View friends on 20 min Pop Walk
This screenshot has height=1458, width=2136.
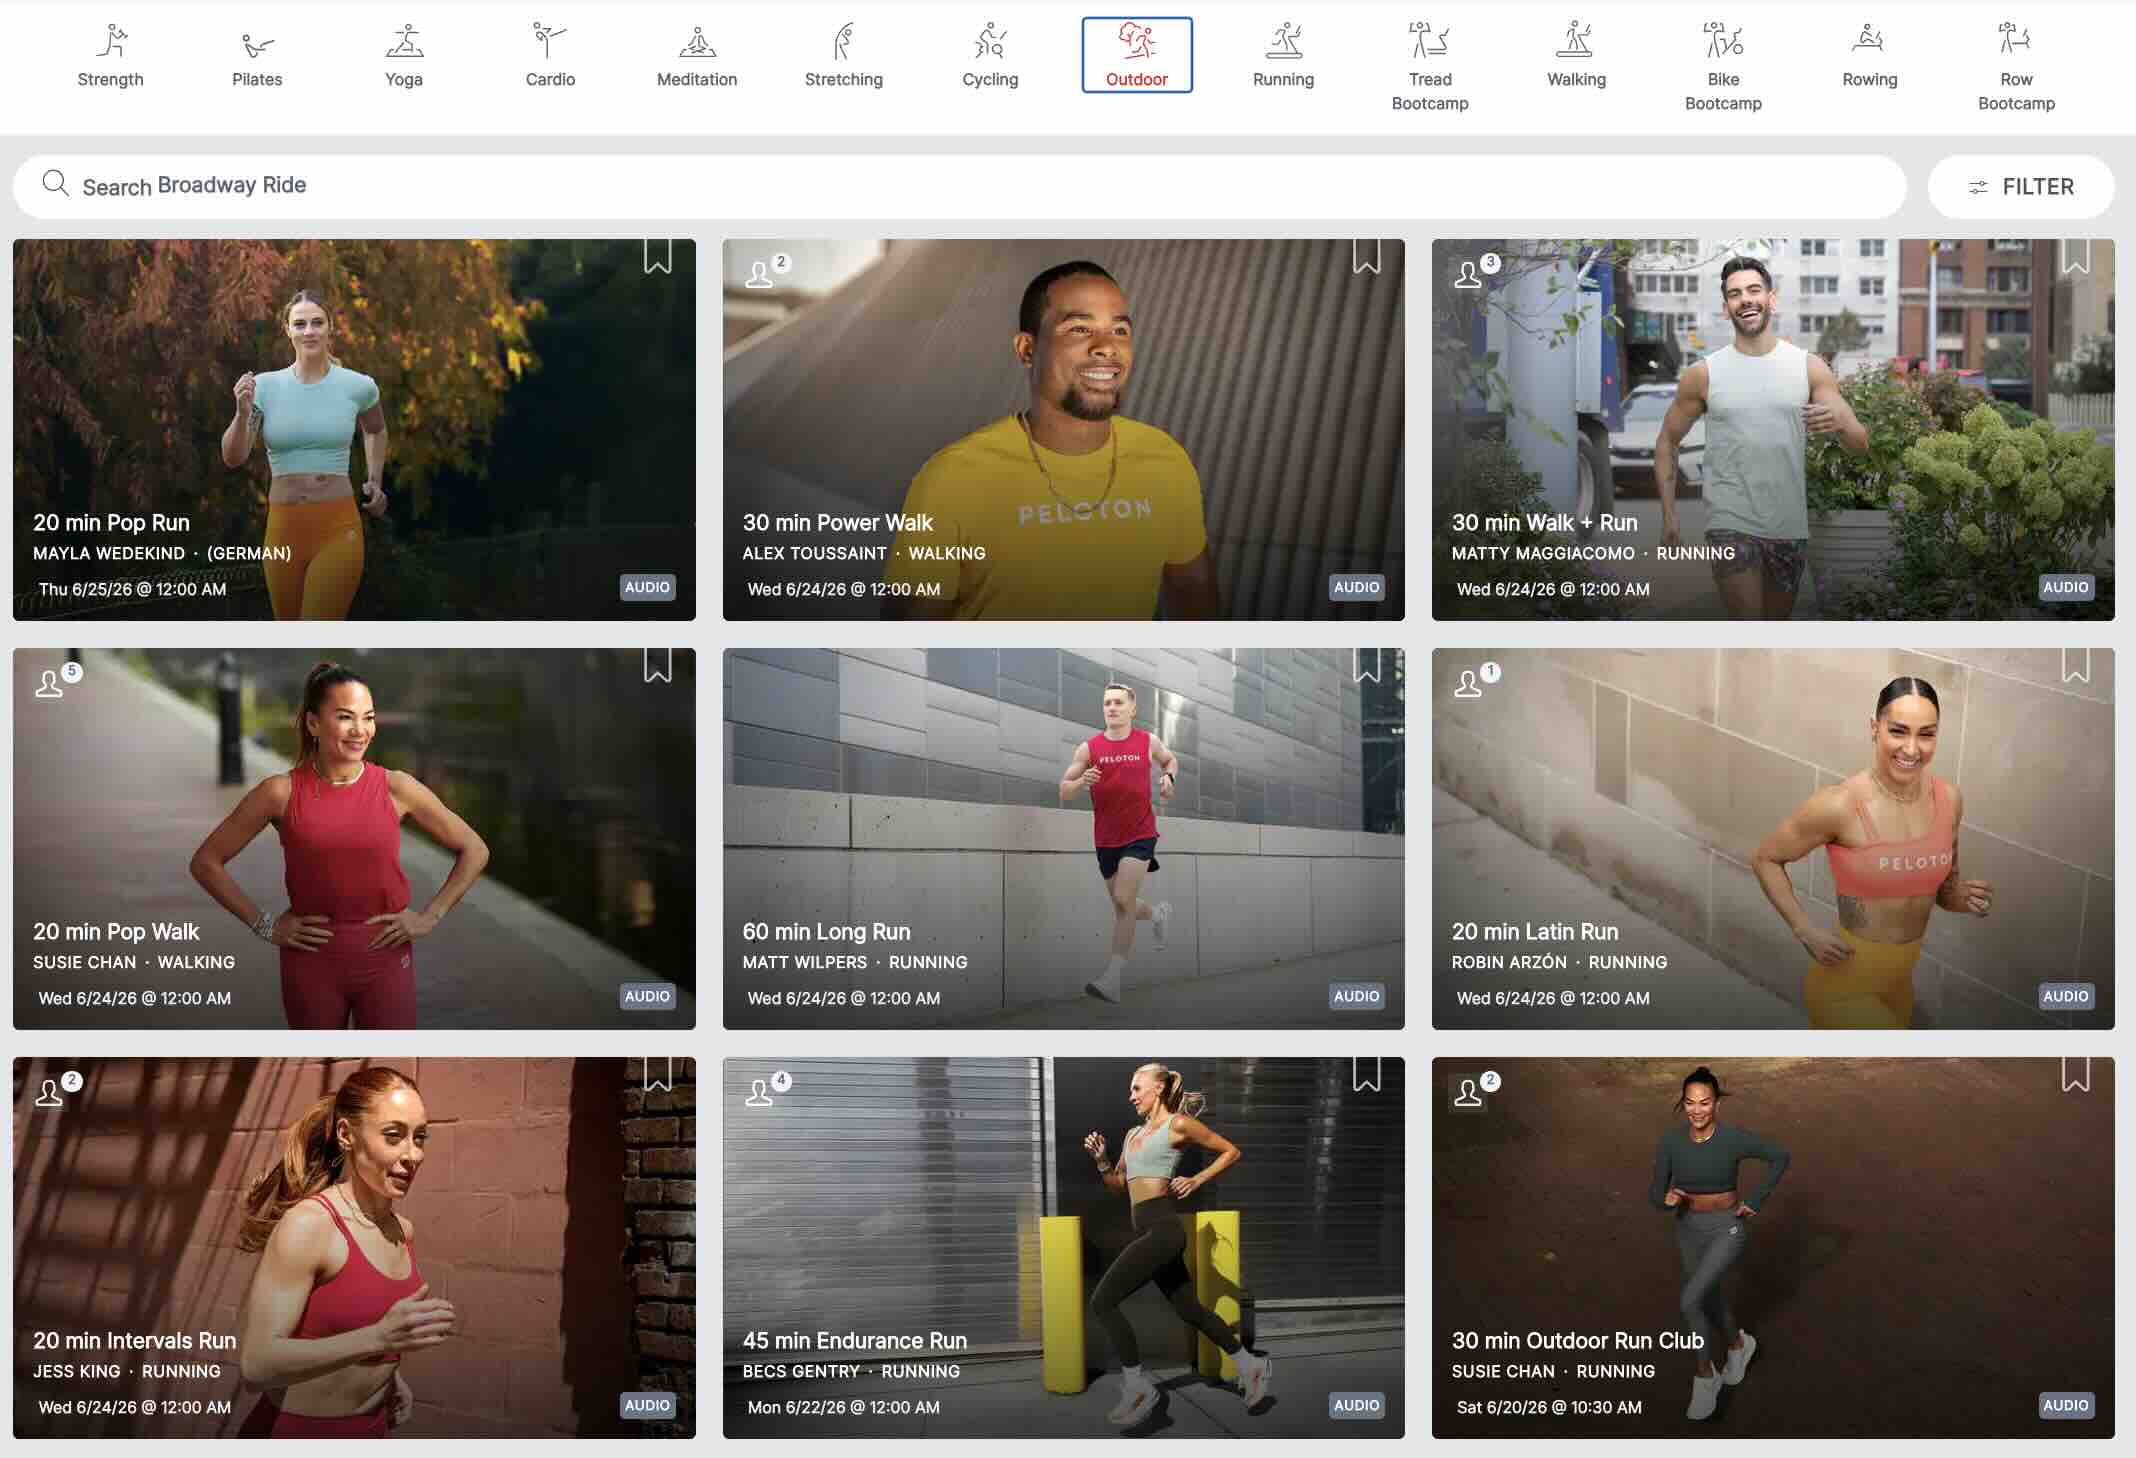pyautogui.click(x=58, y=679)
